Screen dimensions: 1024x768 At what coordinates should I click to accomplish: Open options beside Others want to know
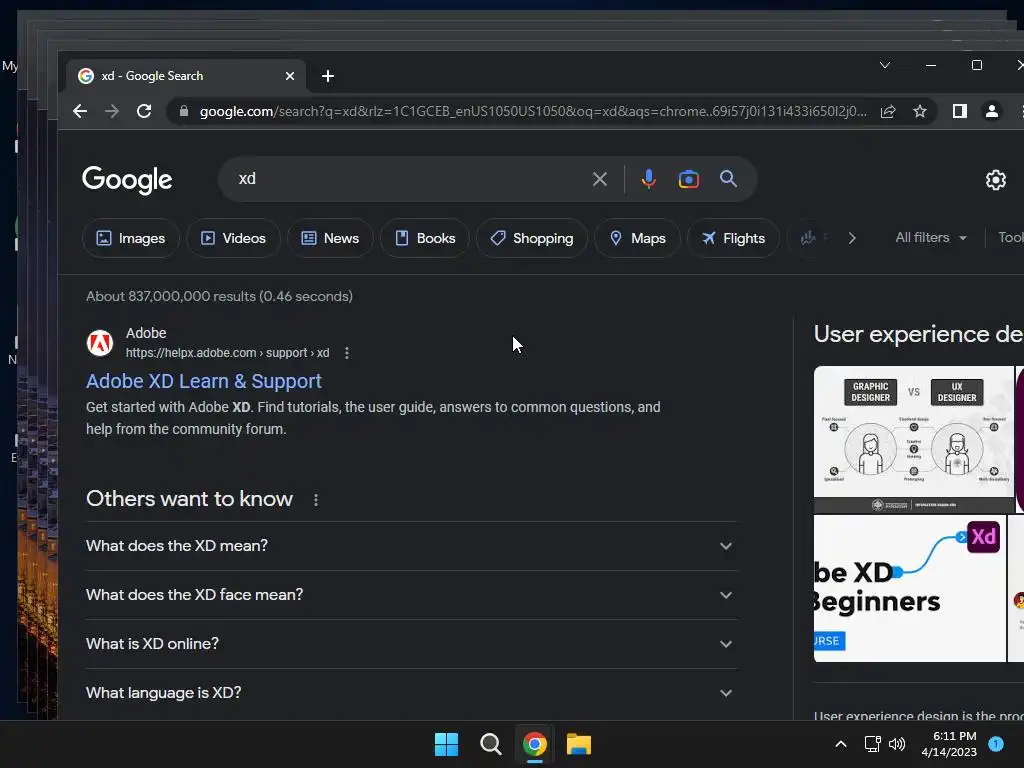(315, 500)
